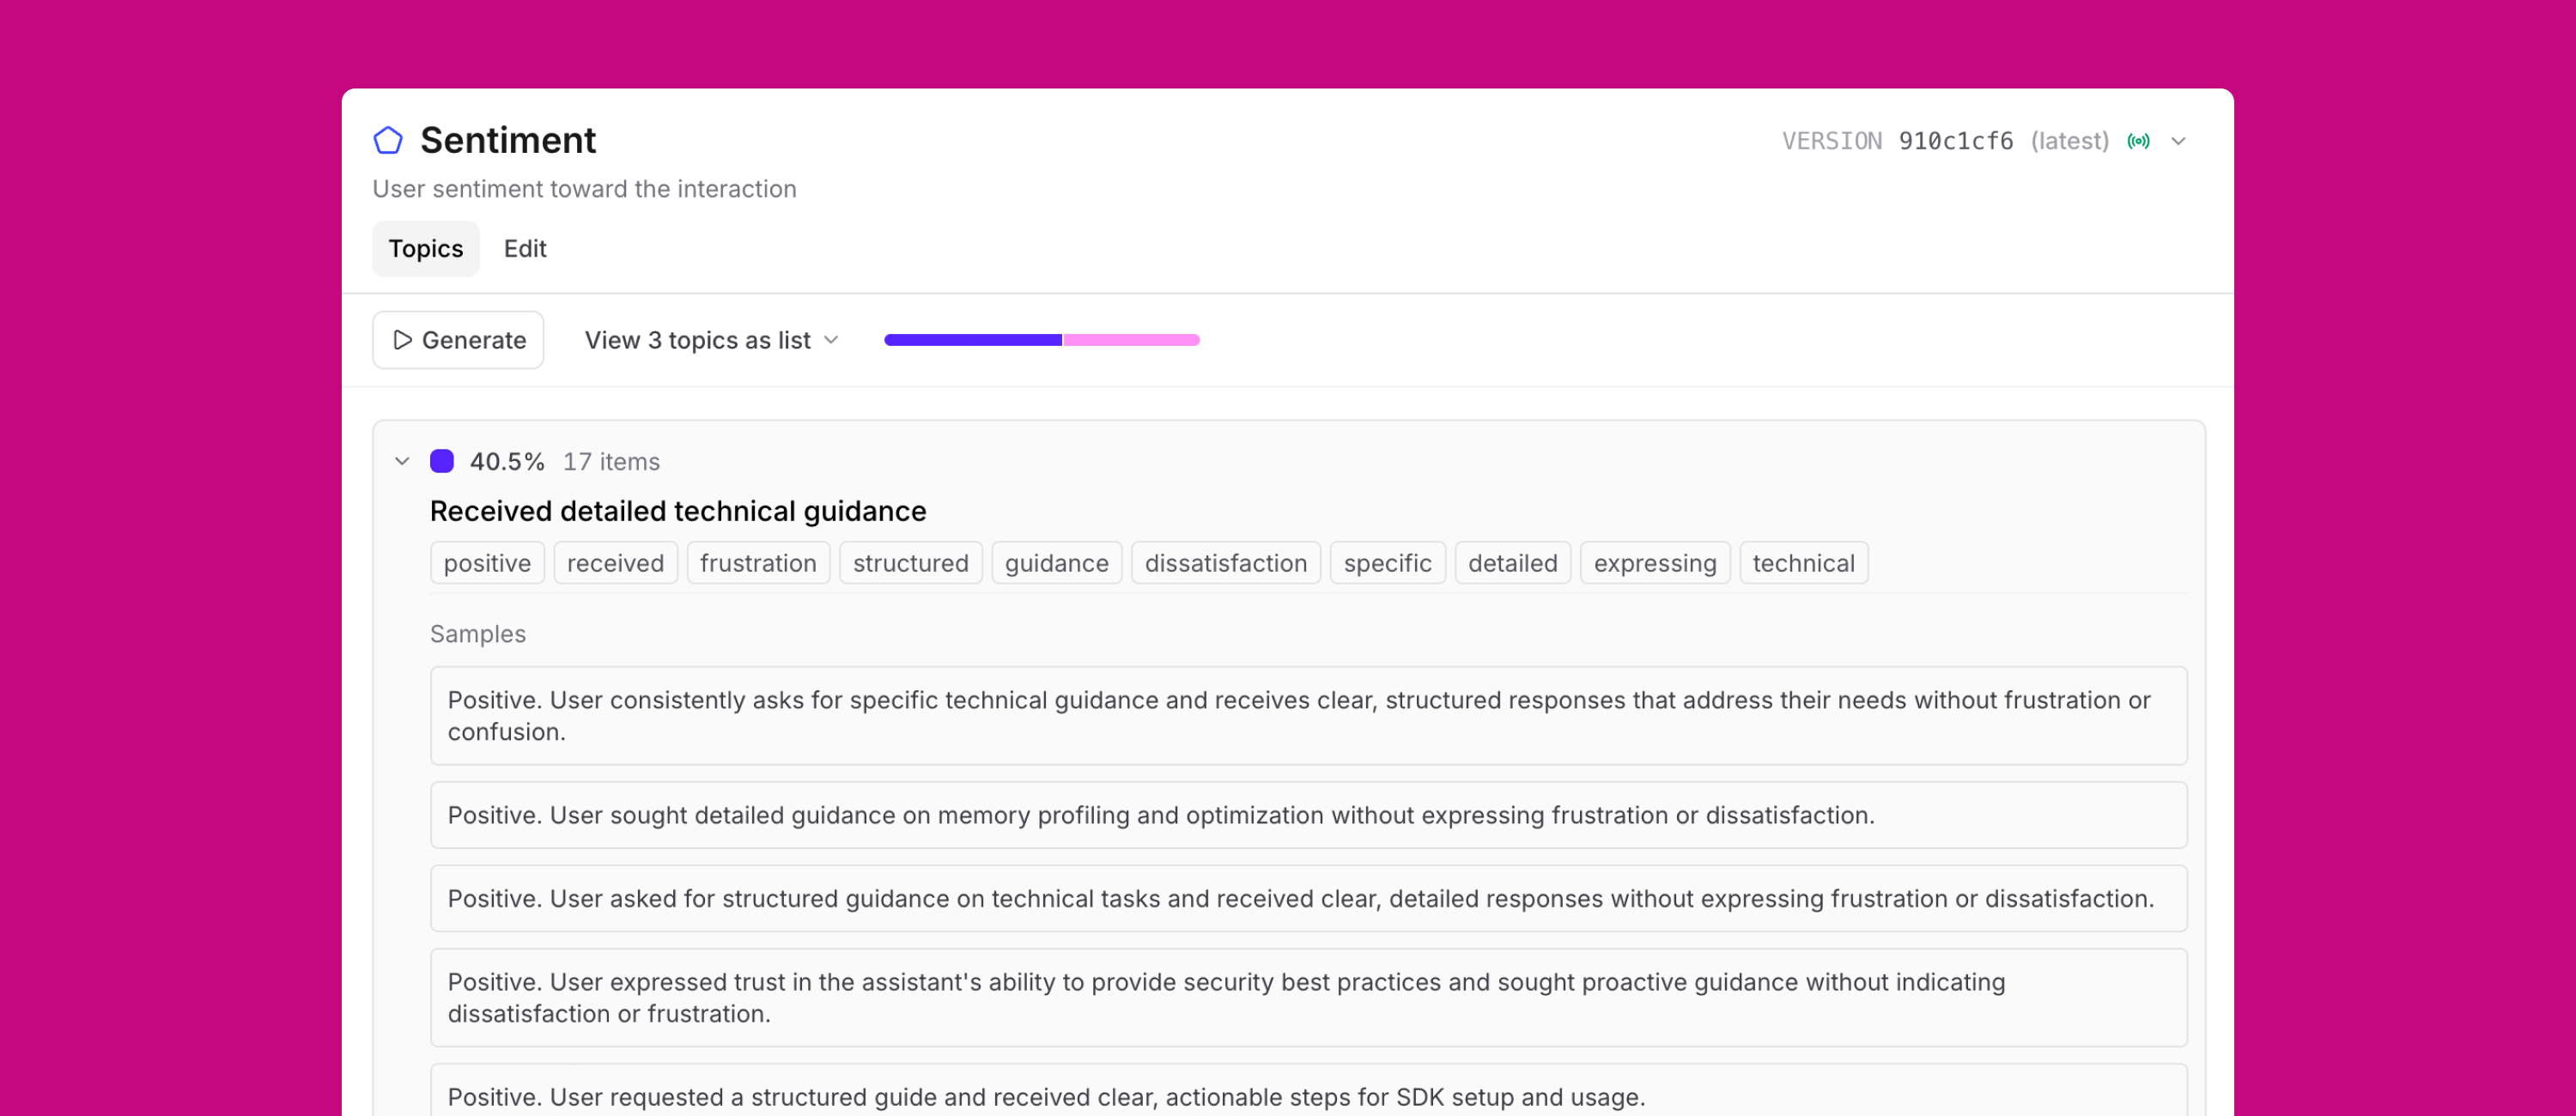
Task: Open sample about security best practices
Action: click(1307, 997)
